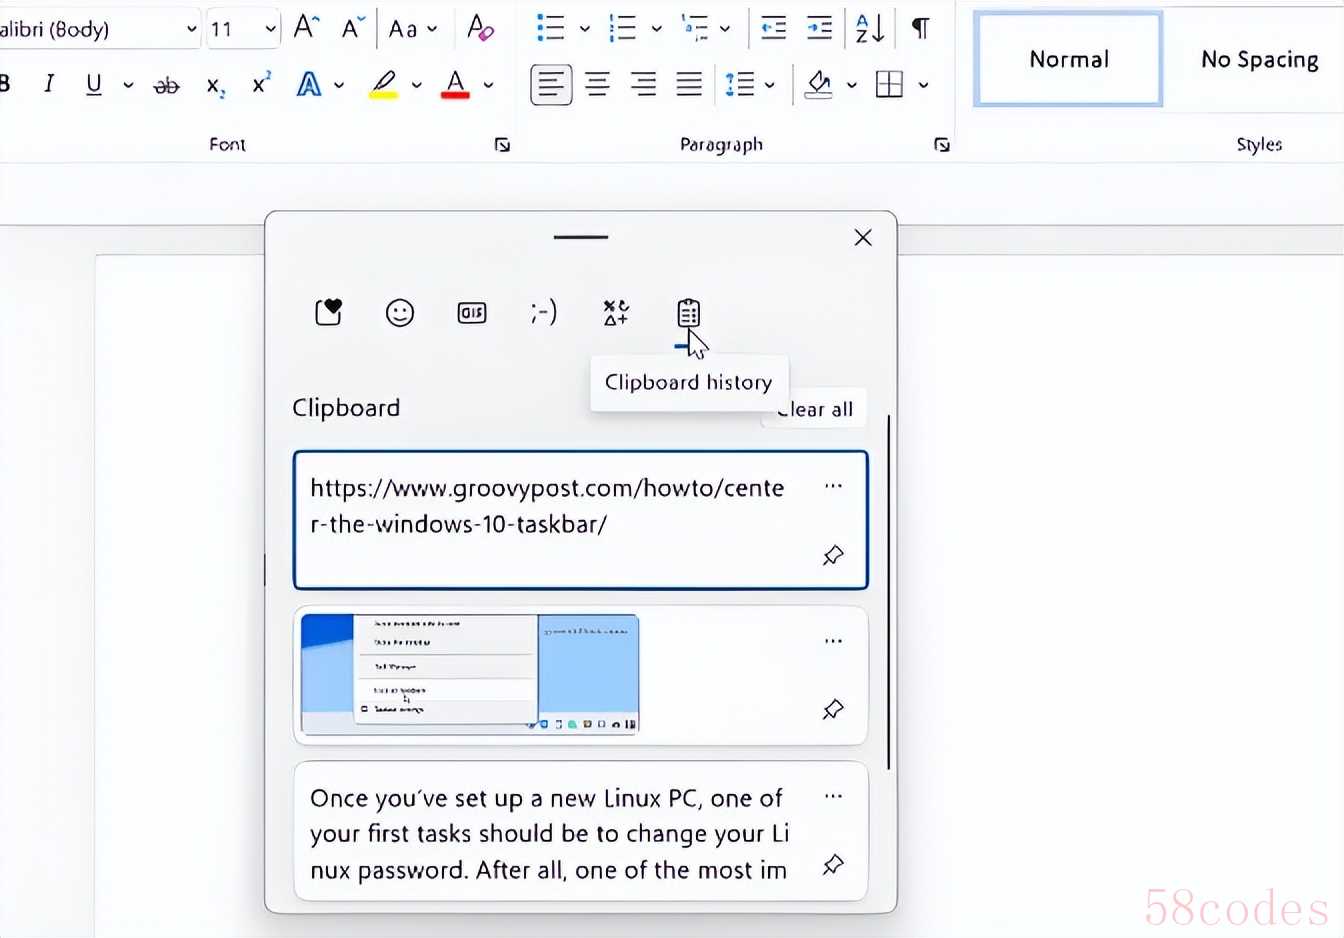Open the Most recently used tab
The width and height of the screenshot is (1344, 938).
click(x=328, y=313)
